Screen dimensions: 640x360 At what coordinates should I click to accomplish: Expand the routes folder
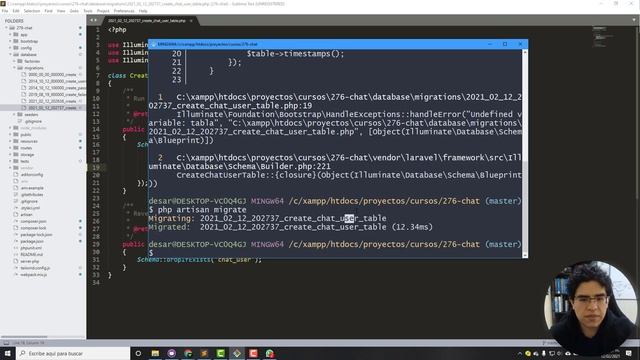pyautogui.click(x=11, y=148)
